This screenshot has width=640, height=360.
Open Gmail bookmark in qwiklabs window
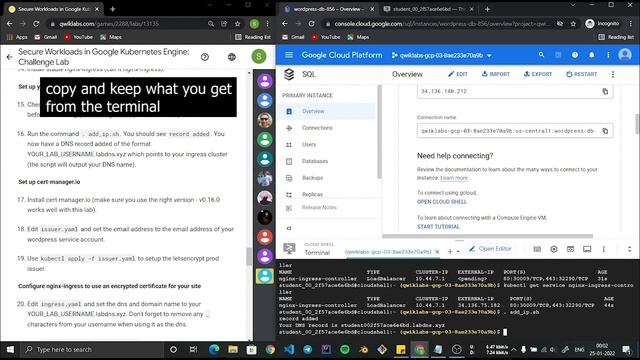pyautogui.click(x=46, y=37)
